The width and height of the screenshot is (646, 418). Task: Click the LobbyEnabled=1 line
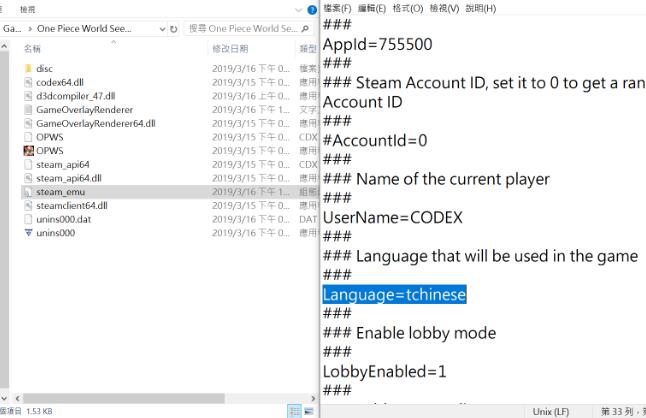[x=384, y=371]
